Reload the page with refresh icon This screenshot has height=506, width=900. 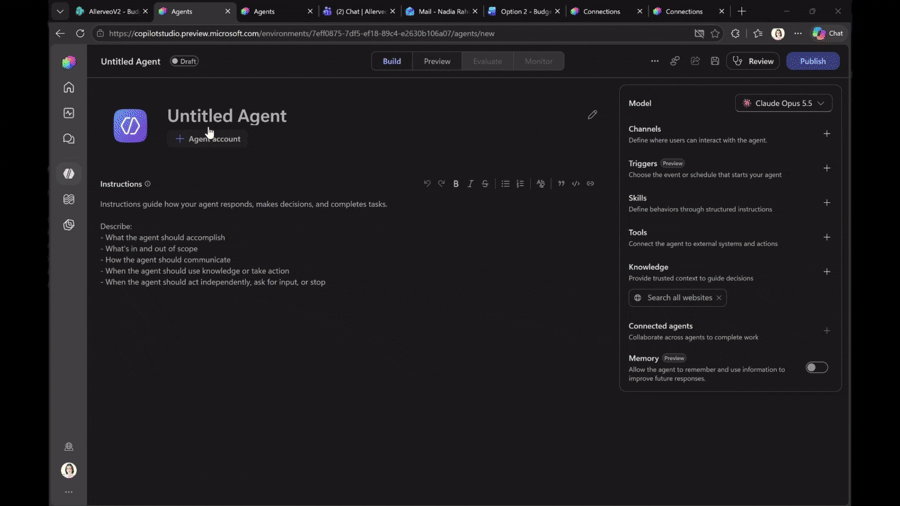80,33
